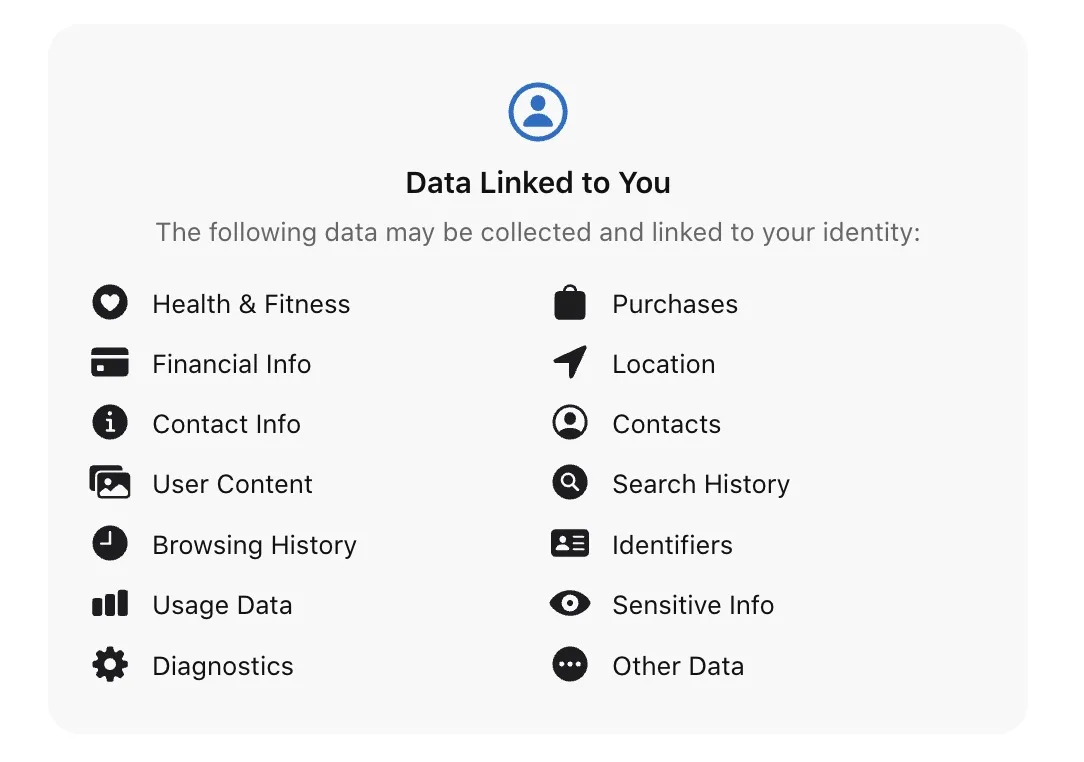
Task: Click the Diagnostics gear icon
Action: coord(110,665)
